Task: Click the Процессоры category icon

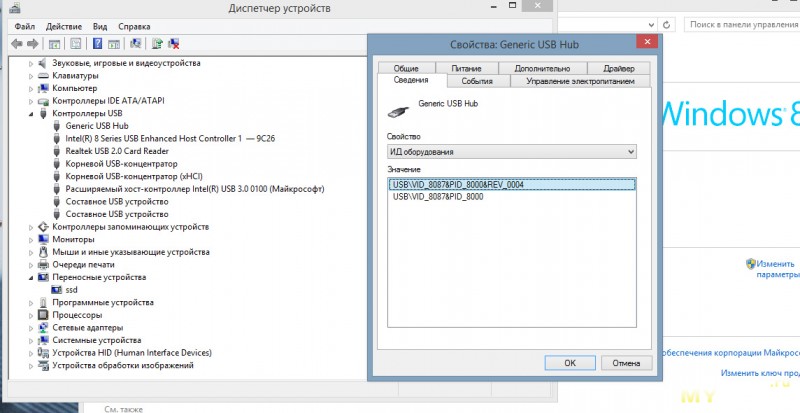Action: (x=43, y=315)
